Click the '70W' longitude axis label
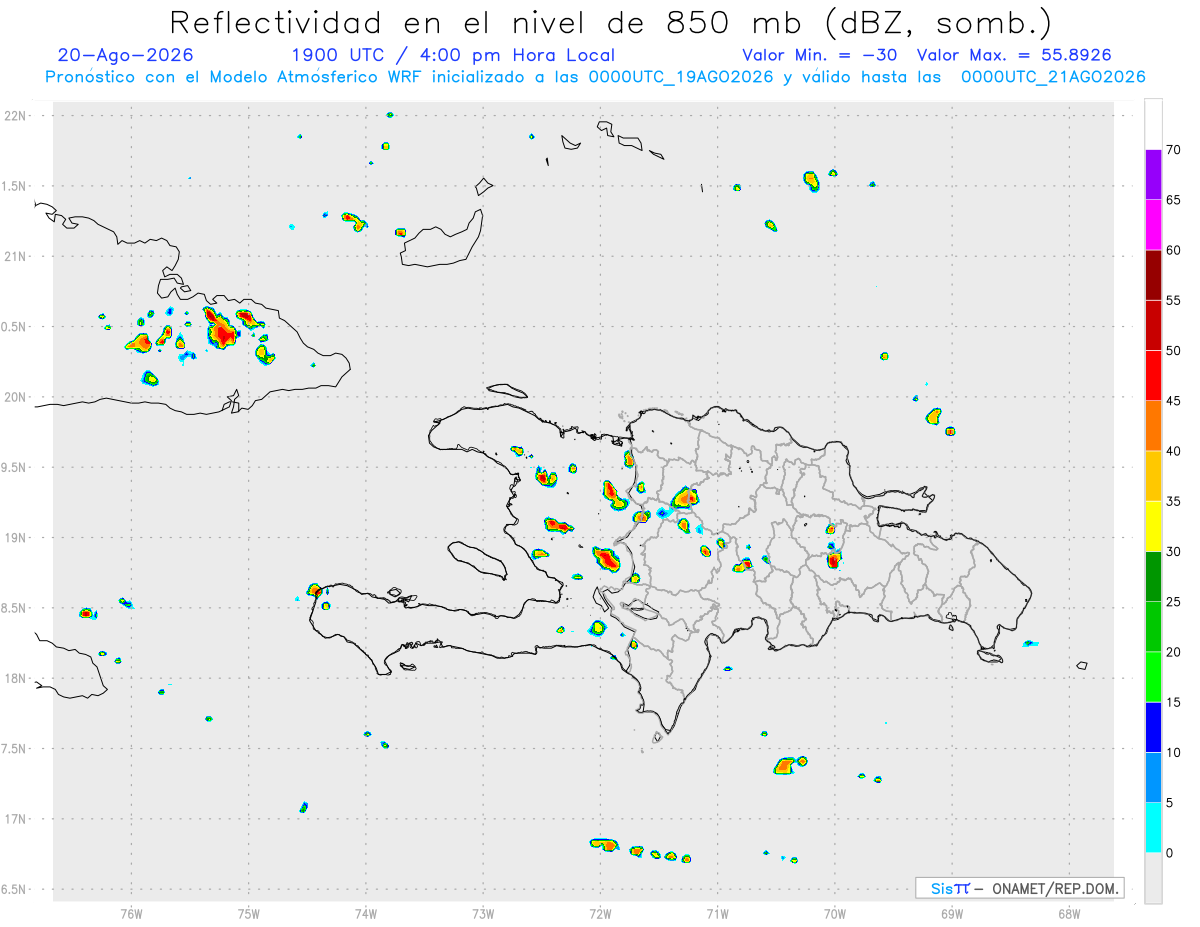1200x927 pixels. pos(835,913)
